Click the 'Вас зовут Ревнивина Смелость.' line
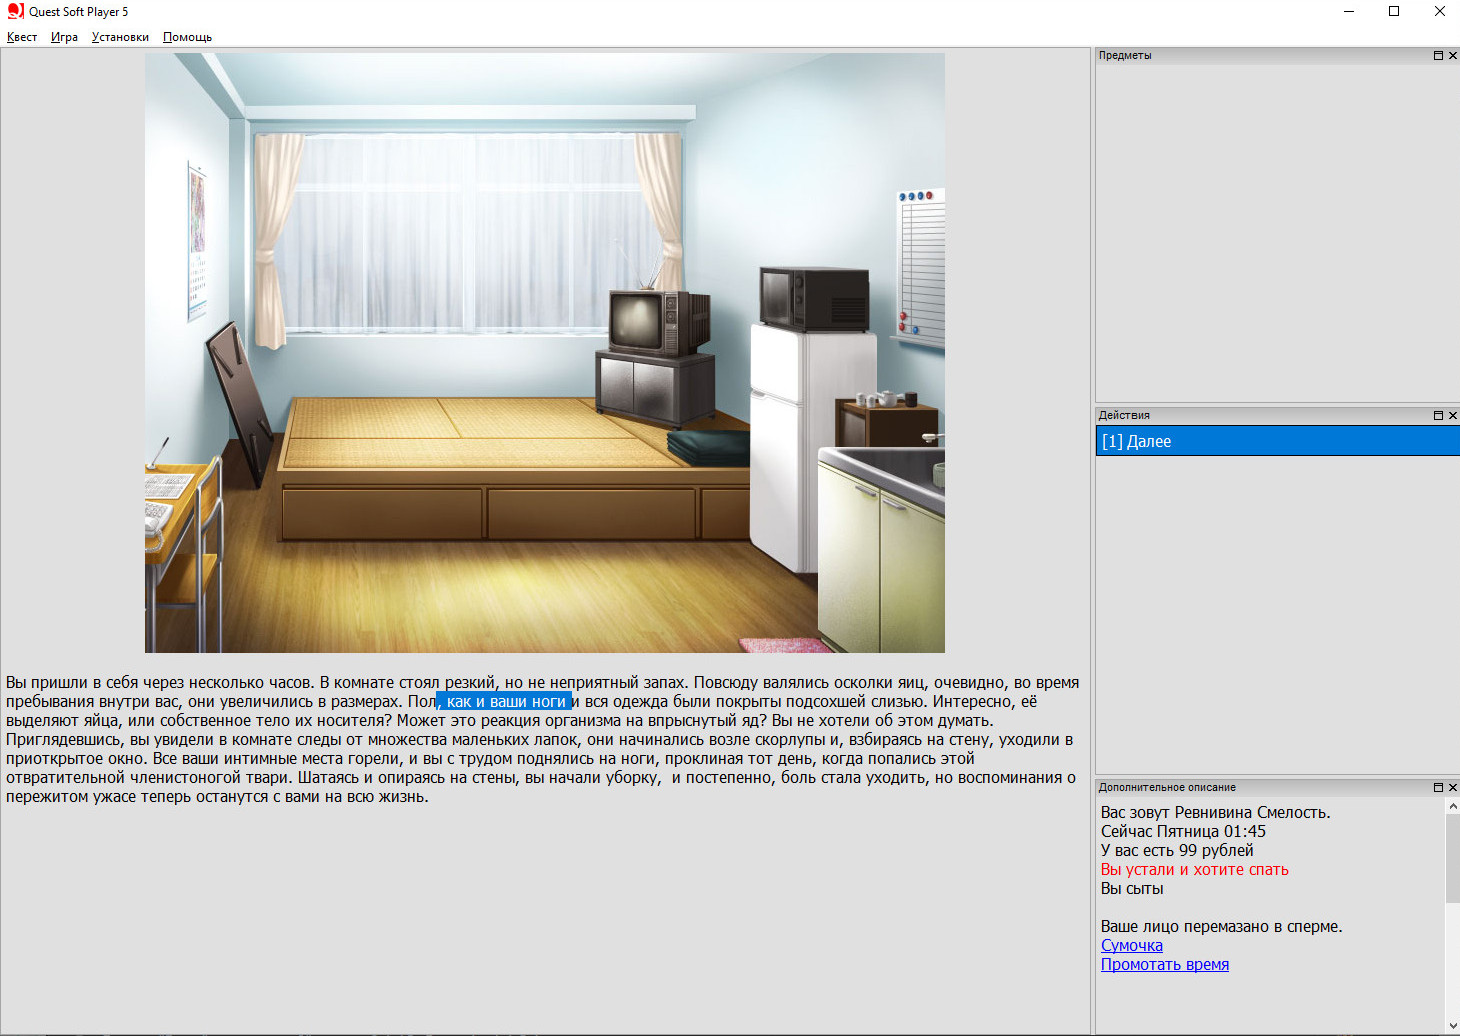Image resolution: width=1460 pixels, height=1036 pixels. (1215, 812)
